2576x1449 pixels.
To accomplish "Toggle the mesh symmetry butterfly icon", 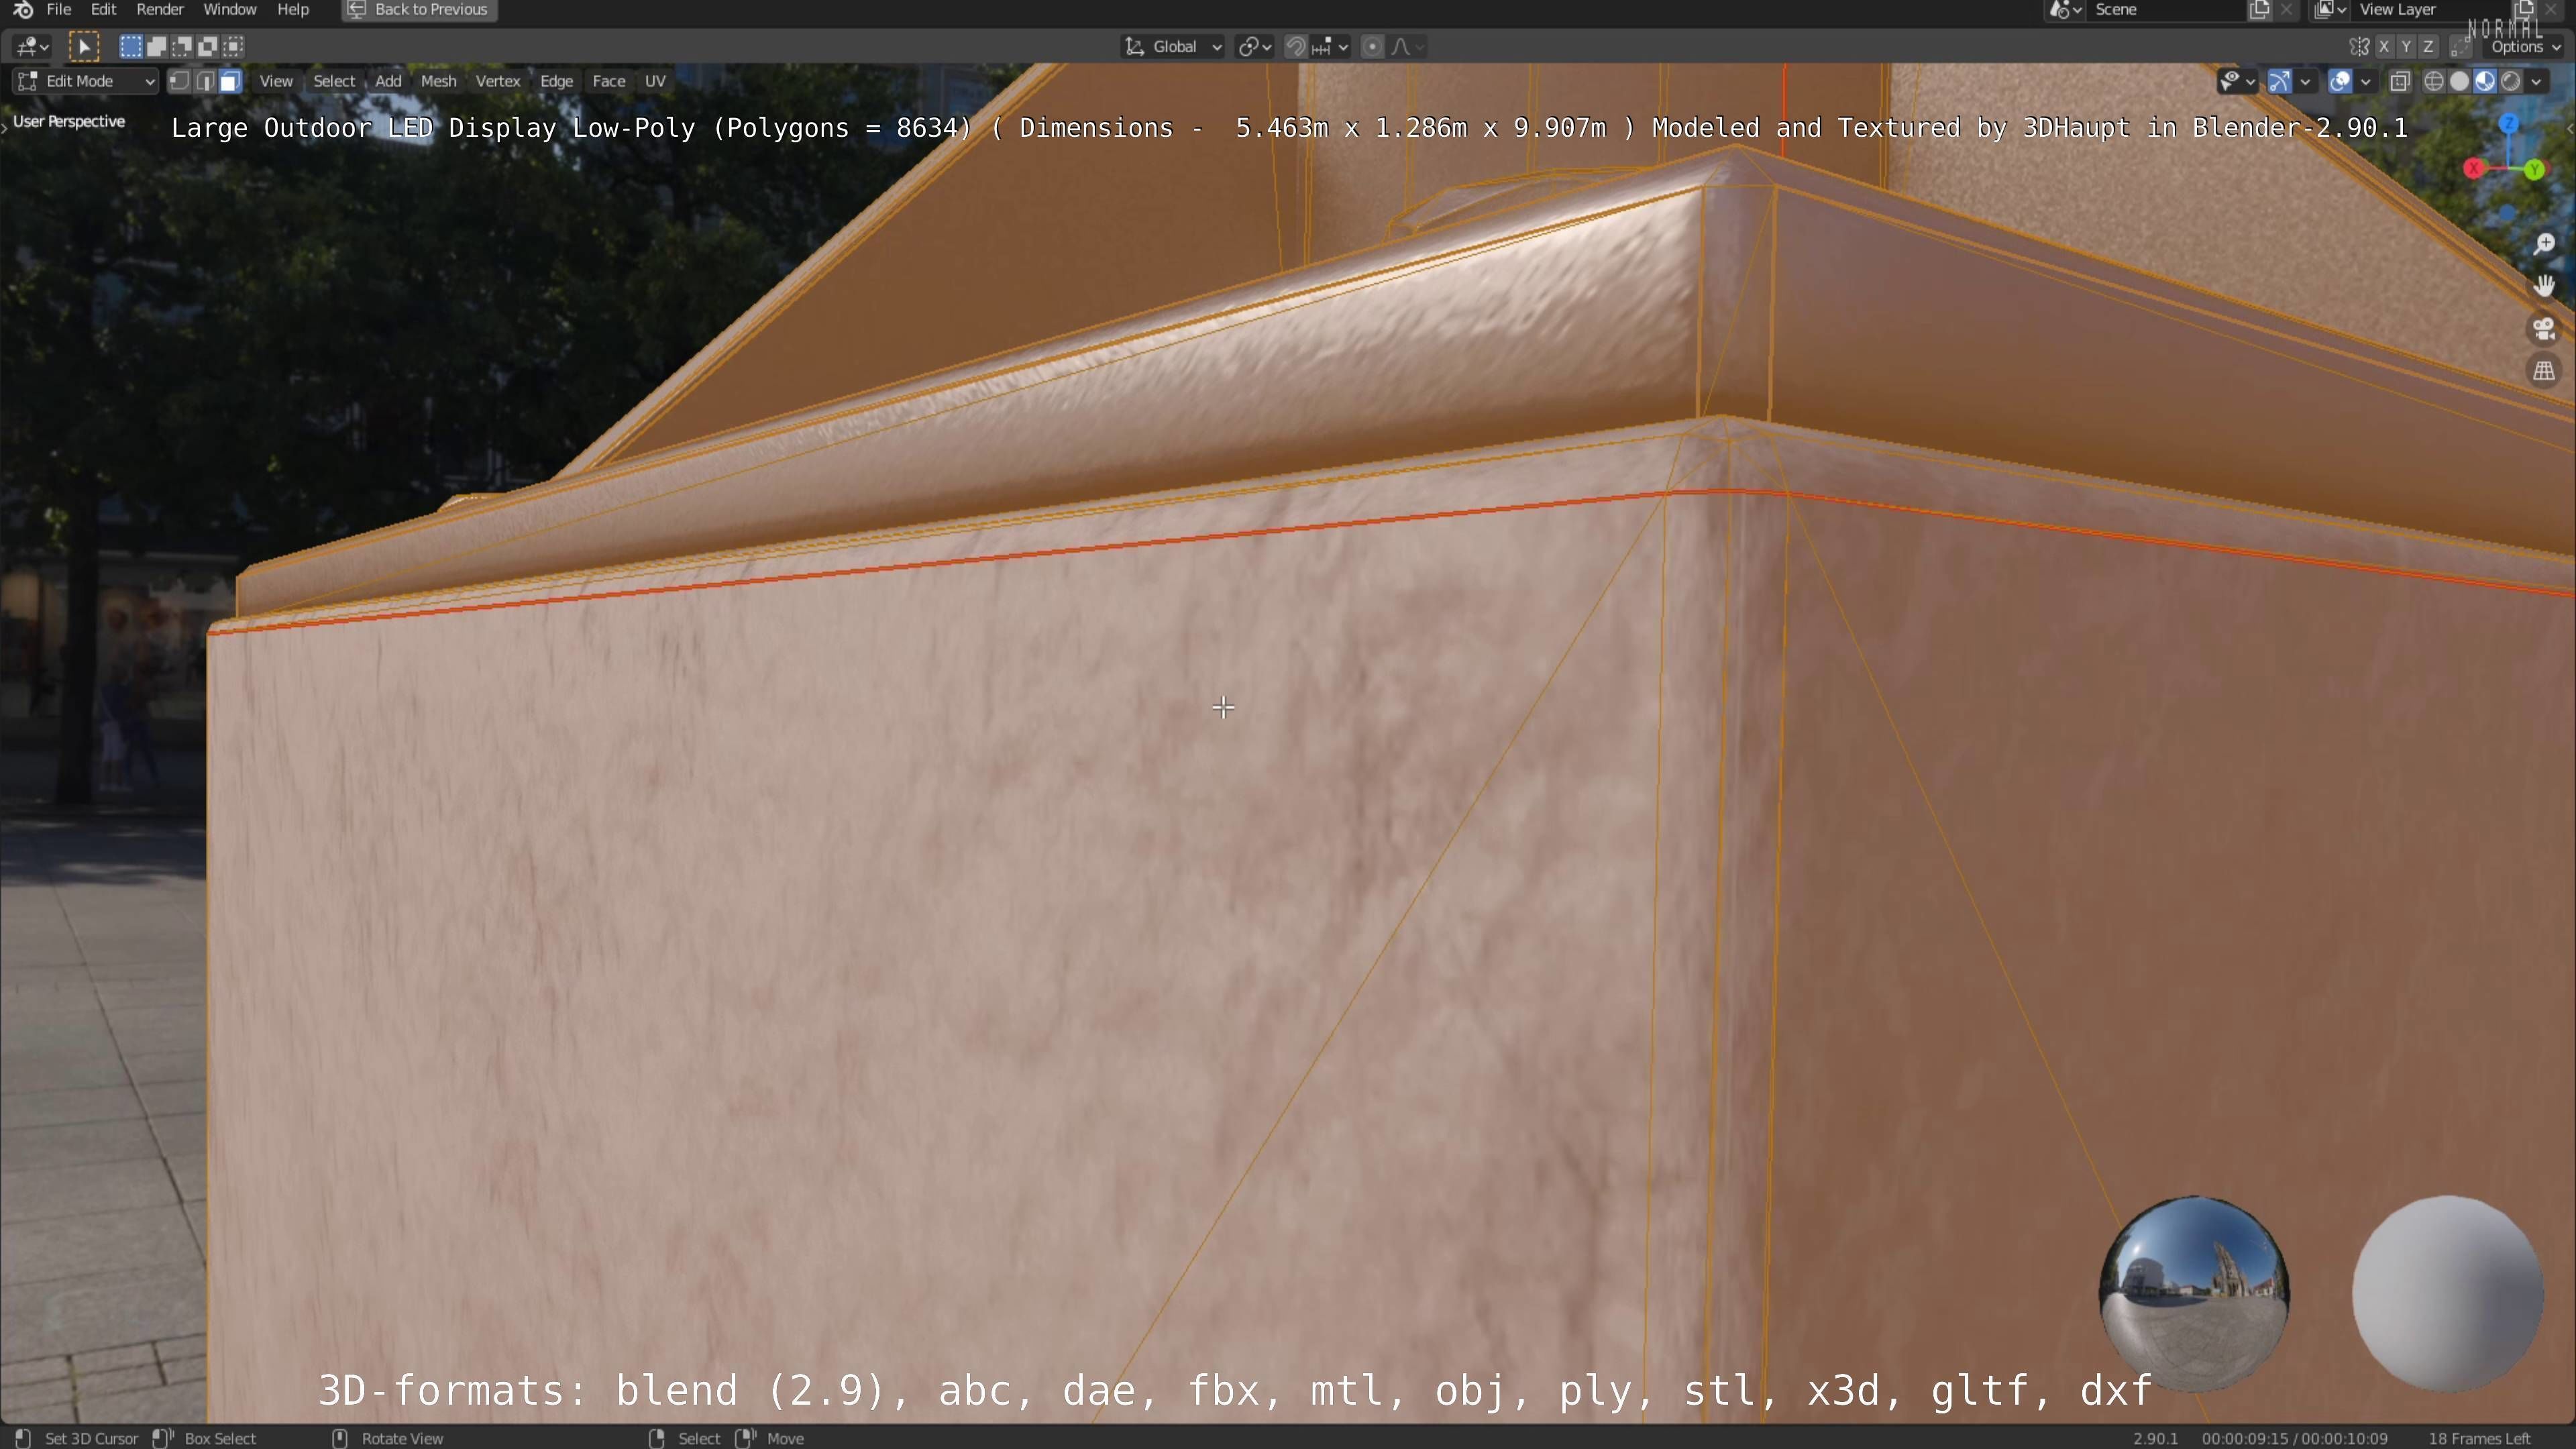I will [2359, 47].
